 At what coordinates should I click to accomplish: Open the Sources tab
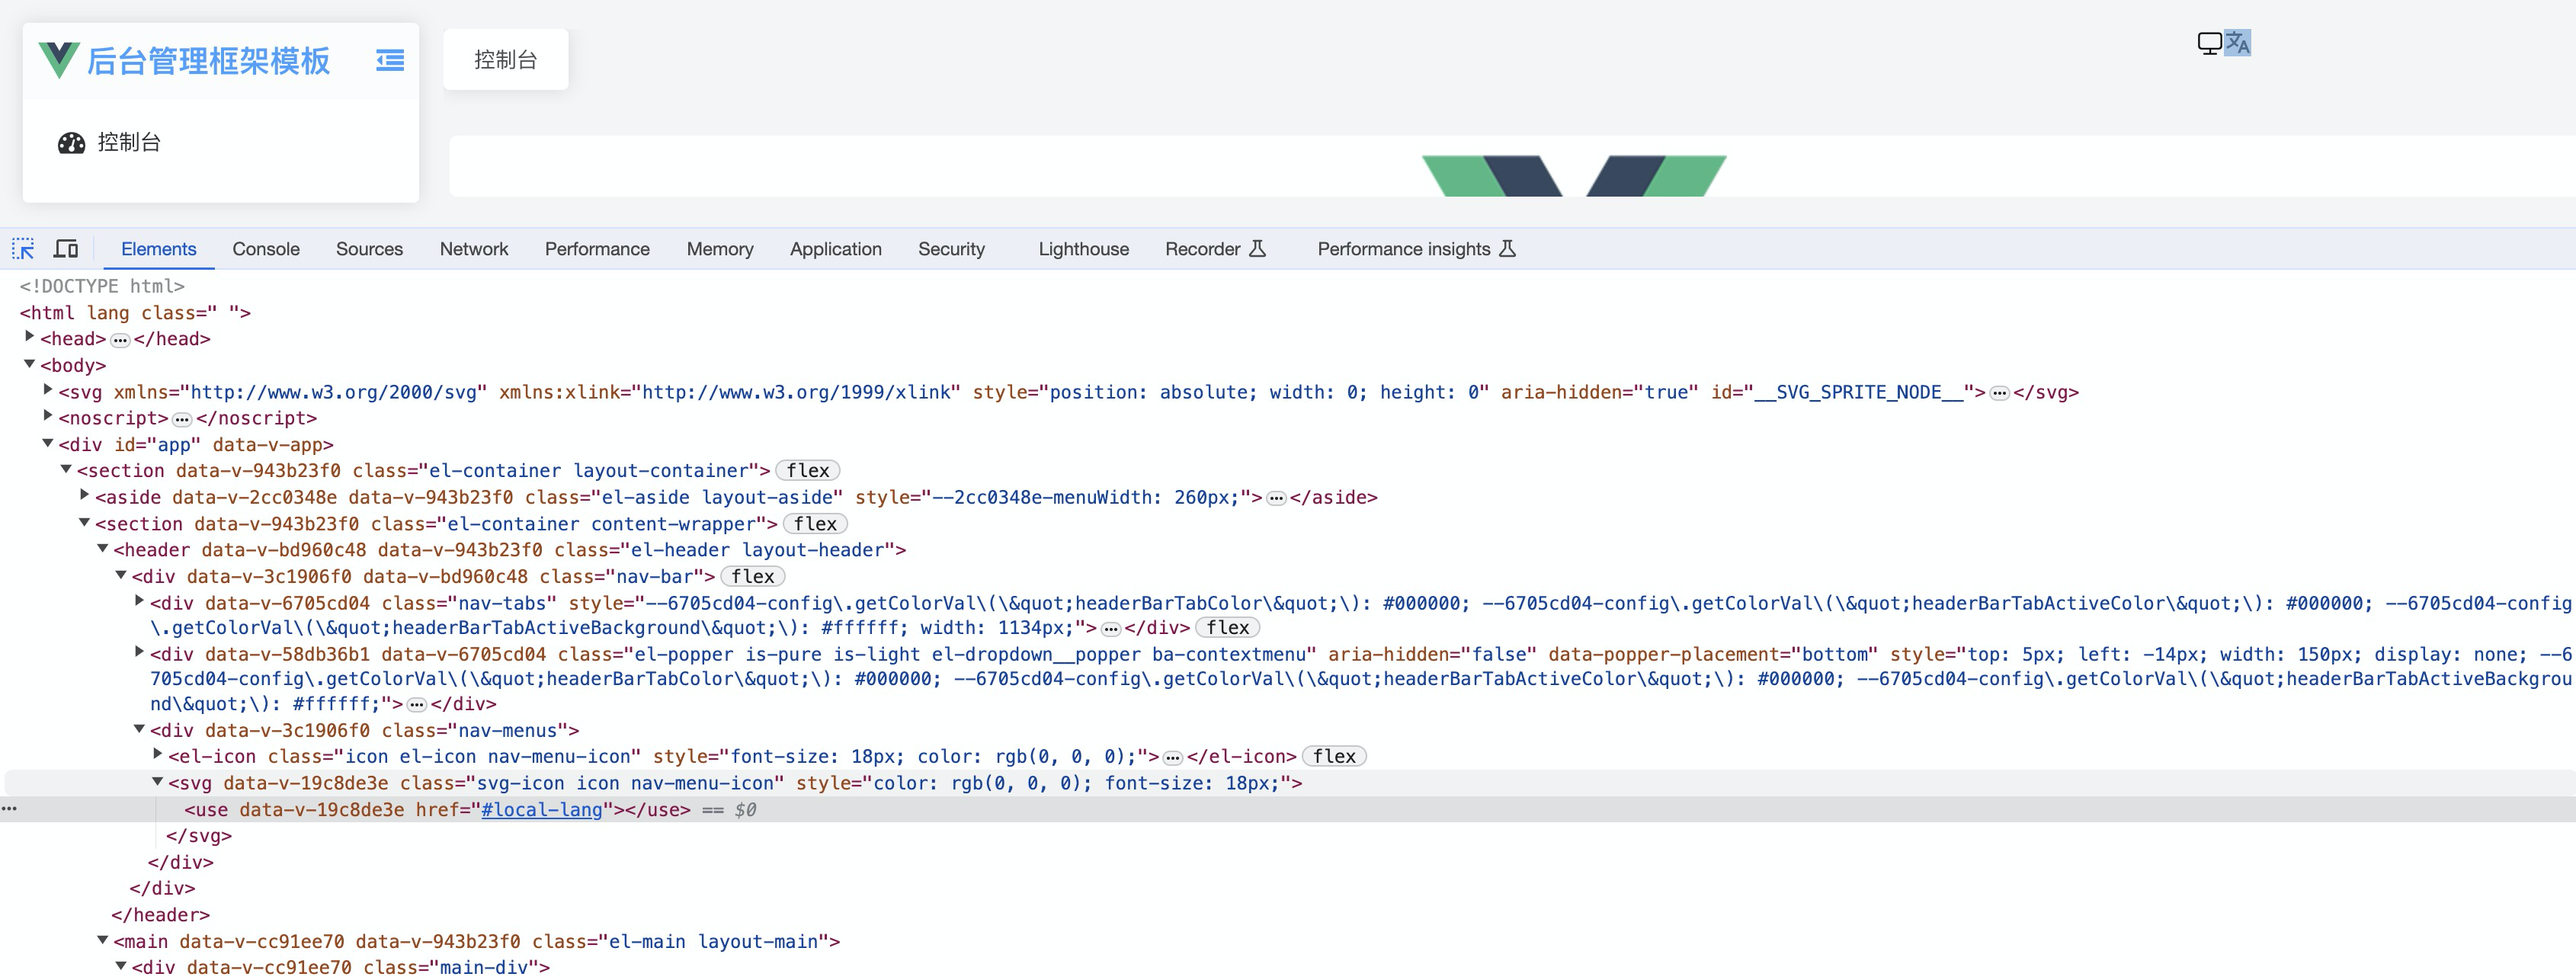(369, 250)
